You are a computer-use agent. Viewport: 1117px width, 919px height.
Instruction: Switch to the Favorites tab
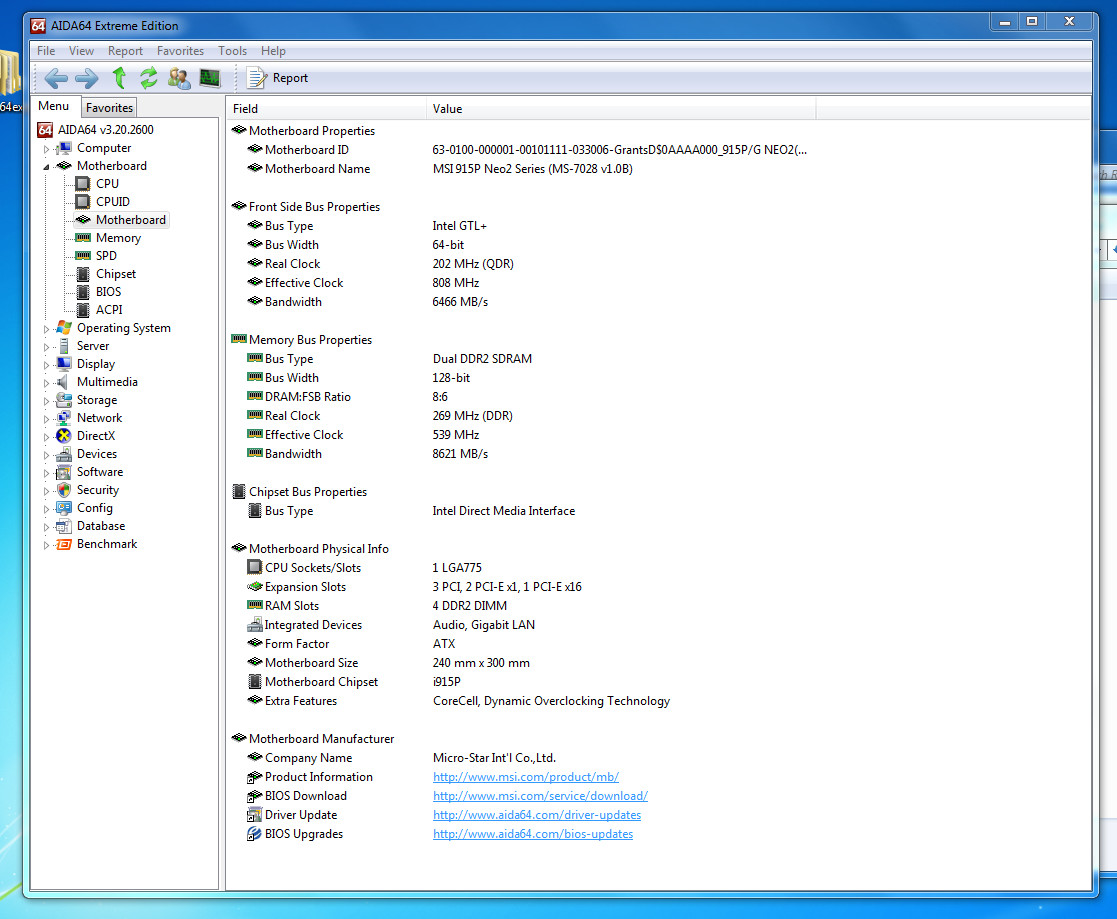(x=109, y=108)
